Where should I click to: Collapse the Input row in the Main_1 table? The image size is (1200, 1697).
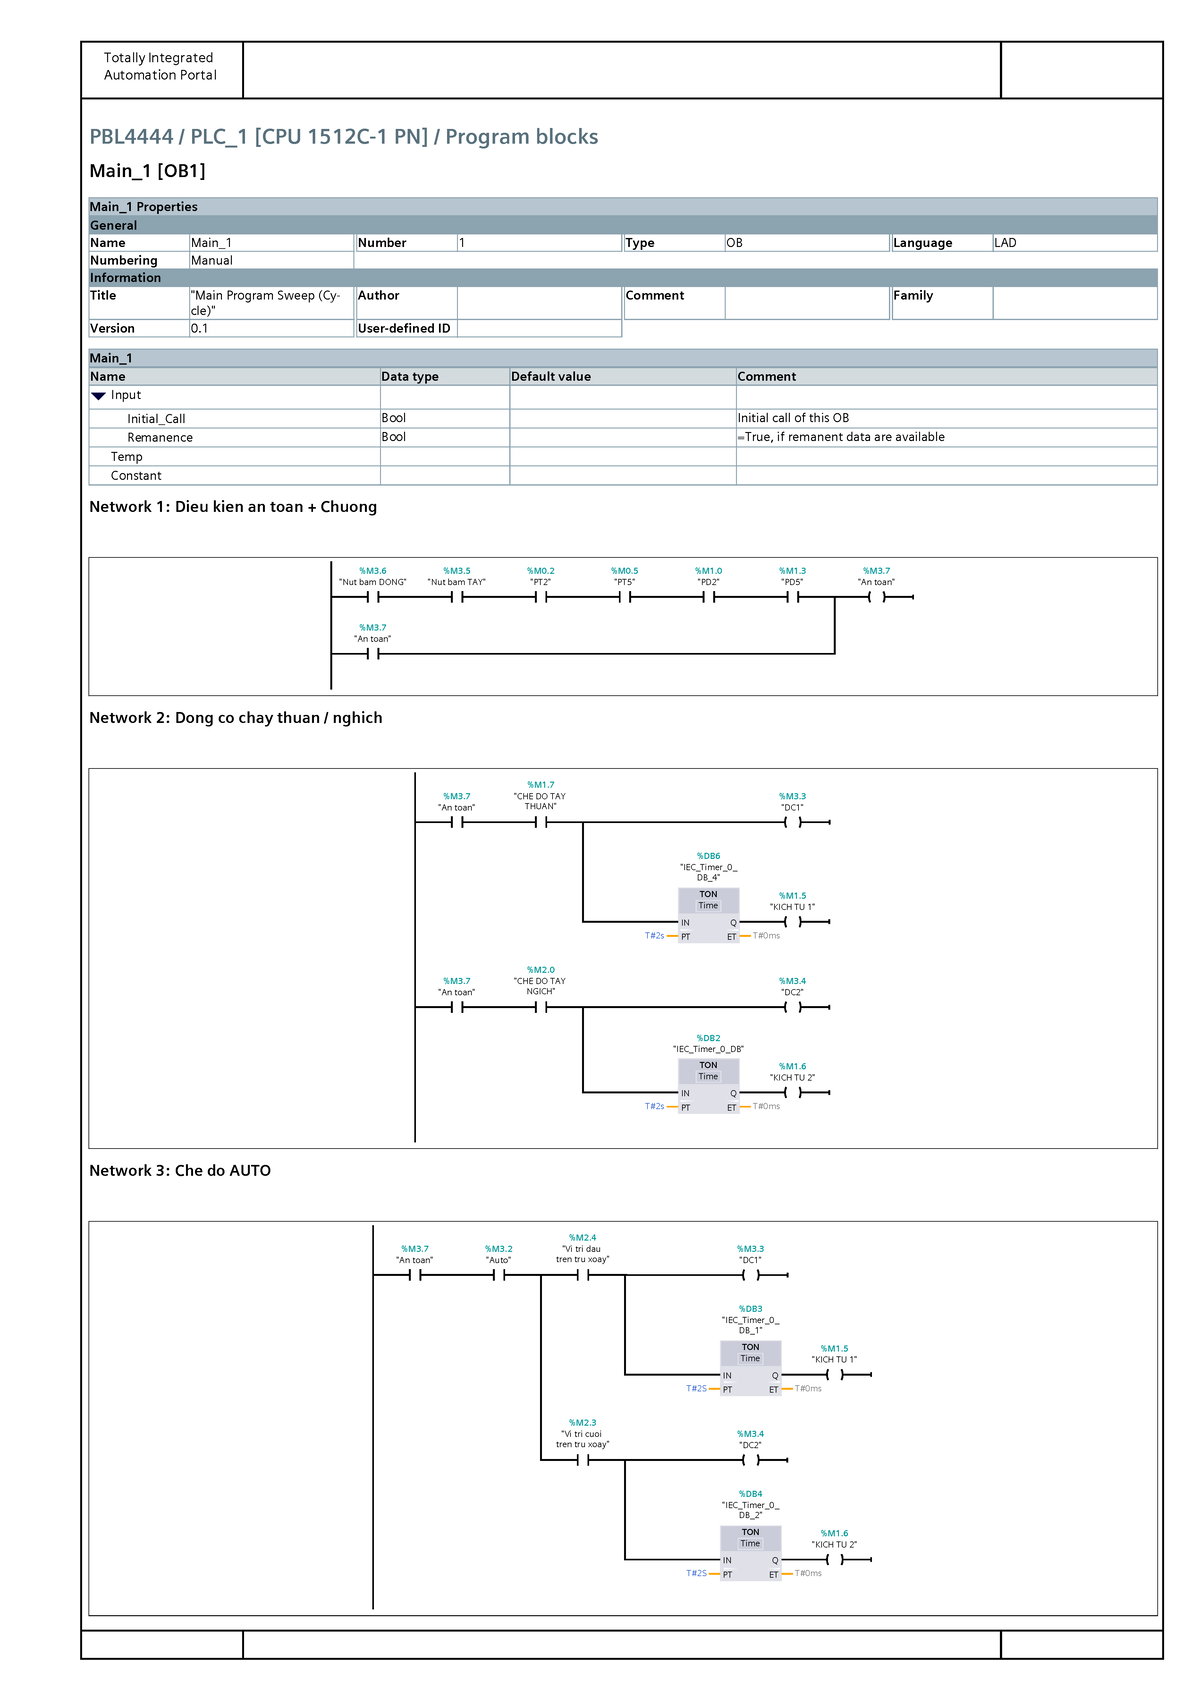[x=98, y=396]
